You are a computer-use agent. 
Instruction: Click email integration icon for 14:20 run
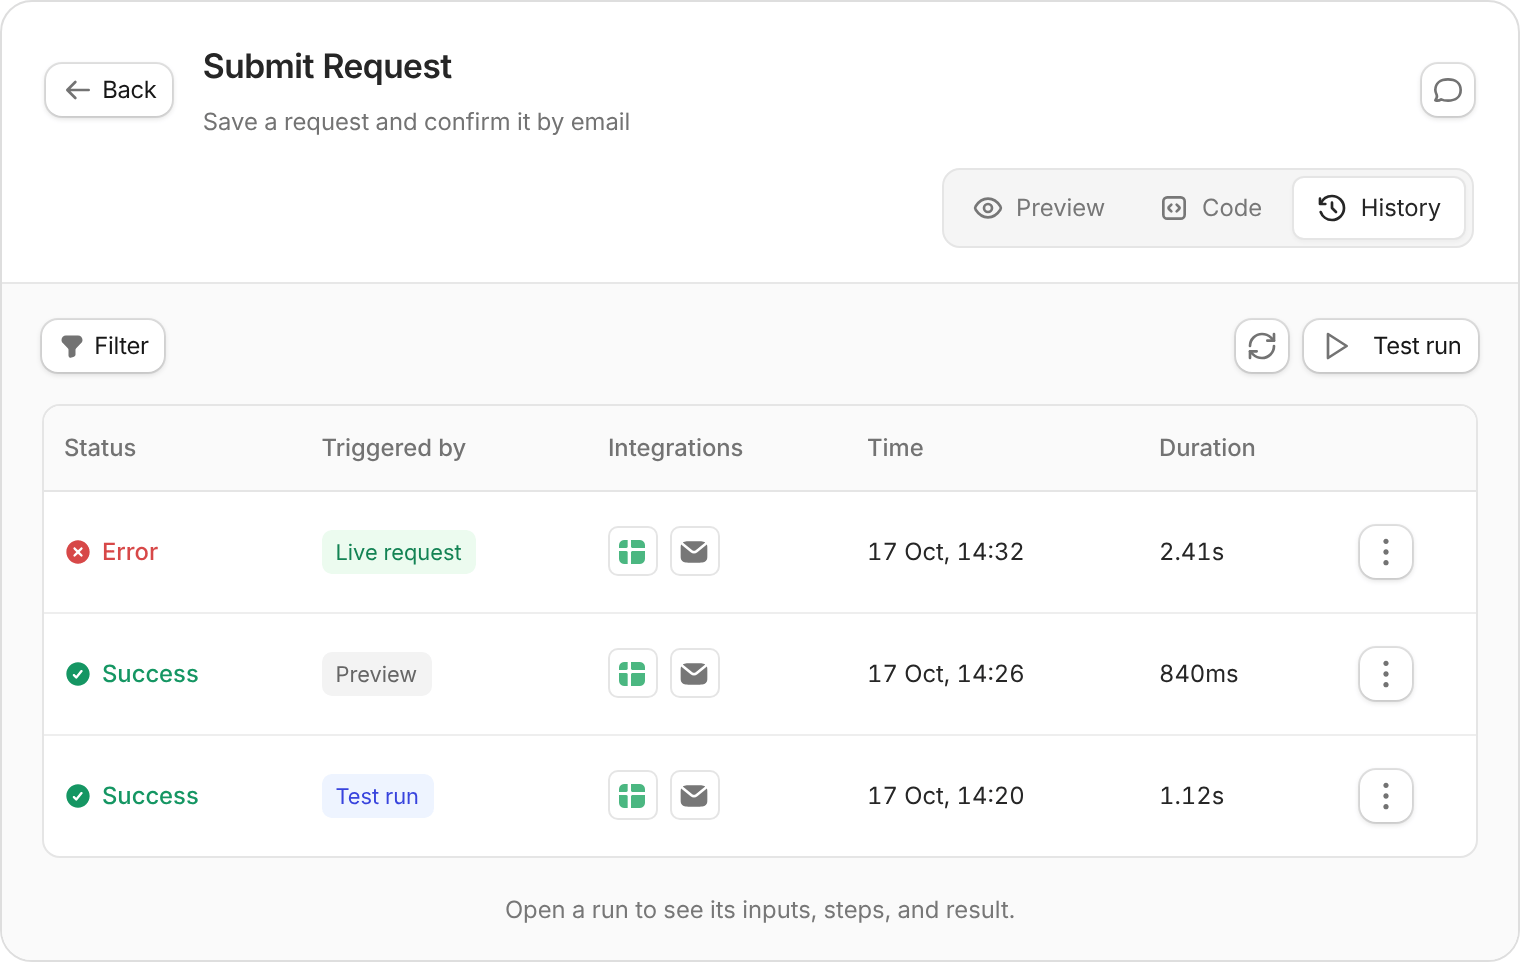(694, 796)
